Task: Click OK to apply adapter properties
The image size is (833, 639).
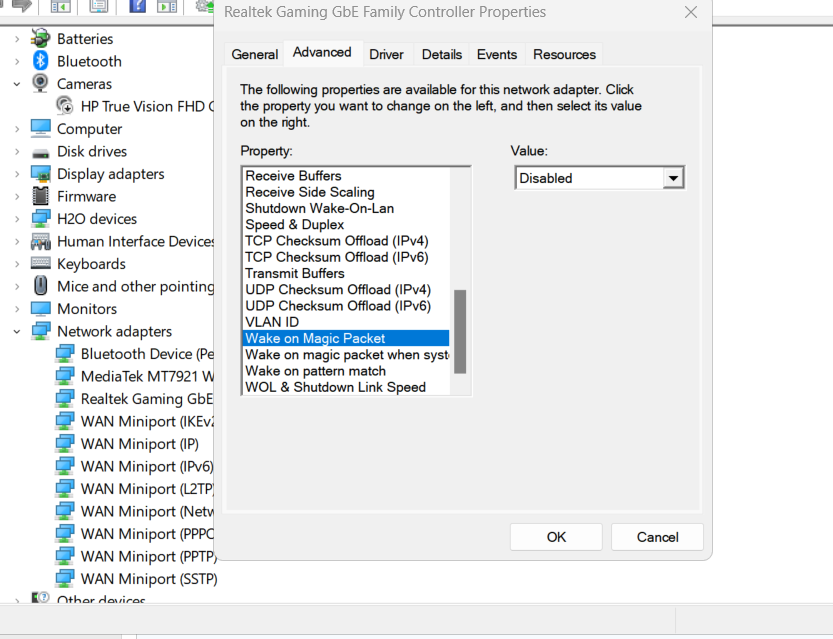Action: coord(556,537)
